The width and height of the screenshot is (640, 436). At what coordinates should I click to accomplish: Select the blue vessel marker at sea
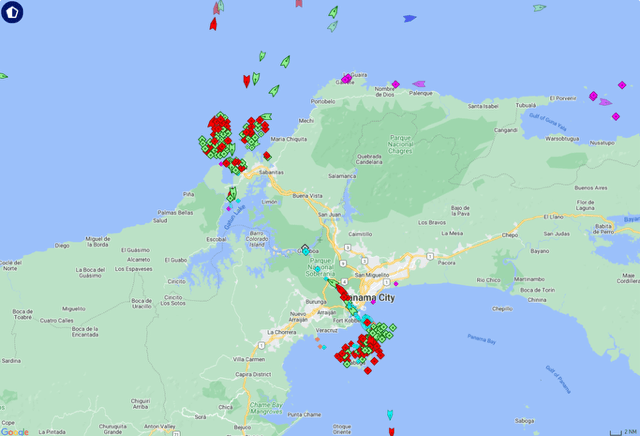coord(409,18)
